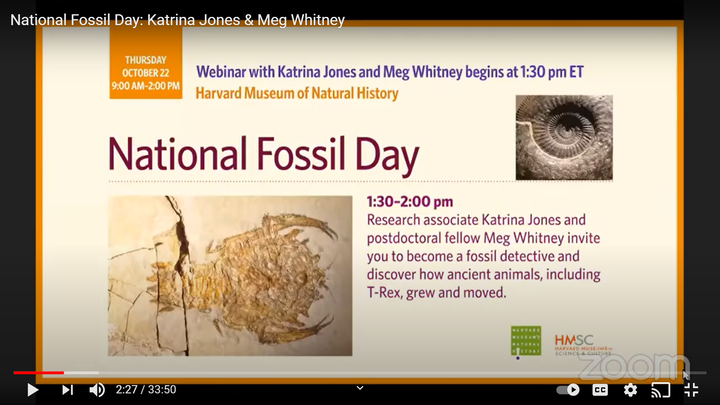
Task: Click the ammonite fossil image
Action: tap(564, 137)
